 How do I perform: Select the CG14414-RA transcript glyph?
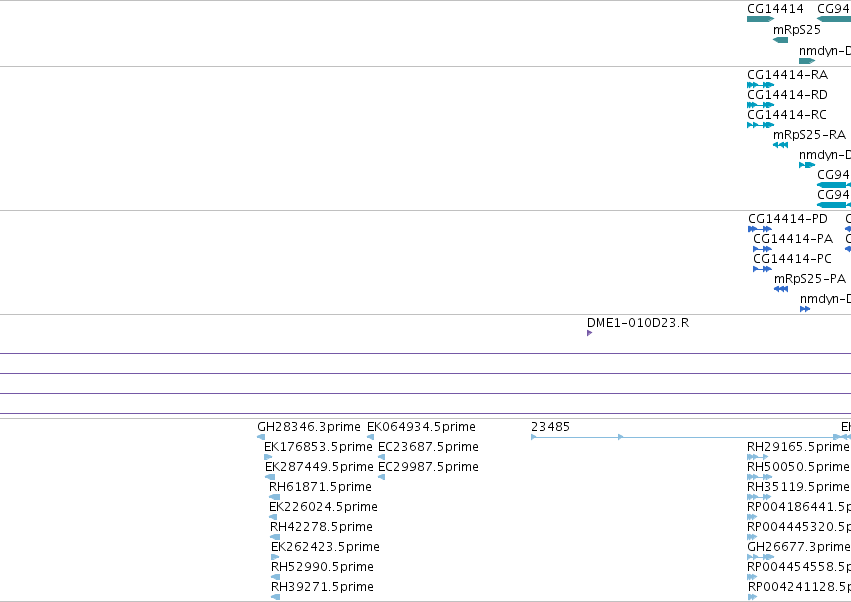760,85
